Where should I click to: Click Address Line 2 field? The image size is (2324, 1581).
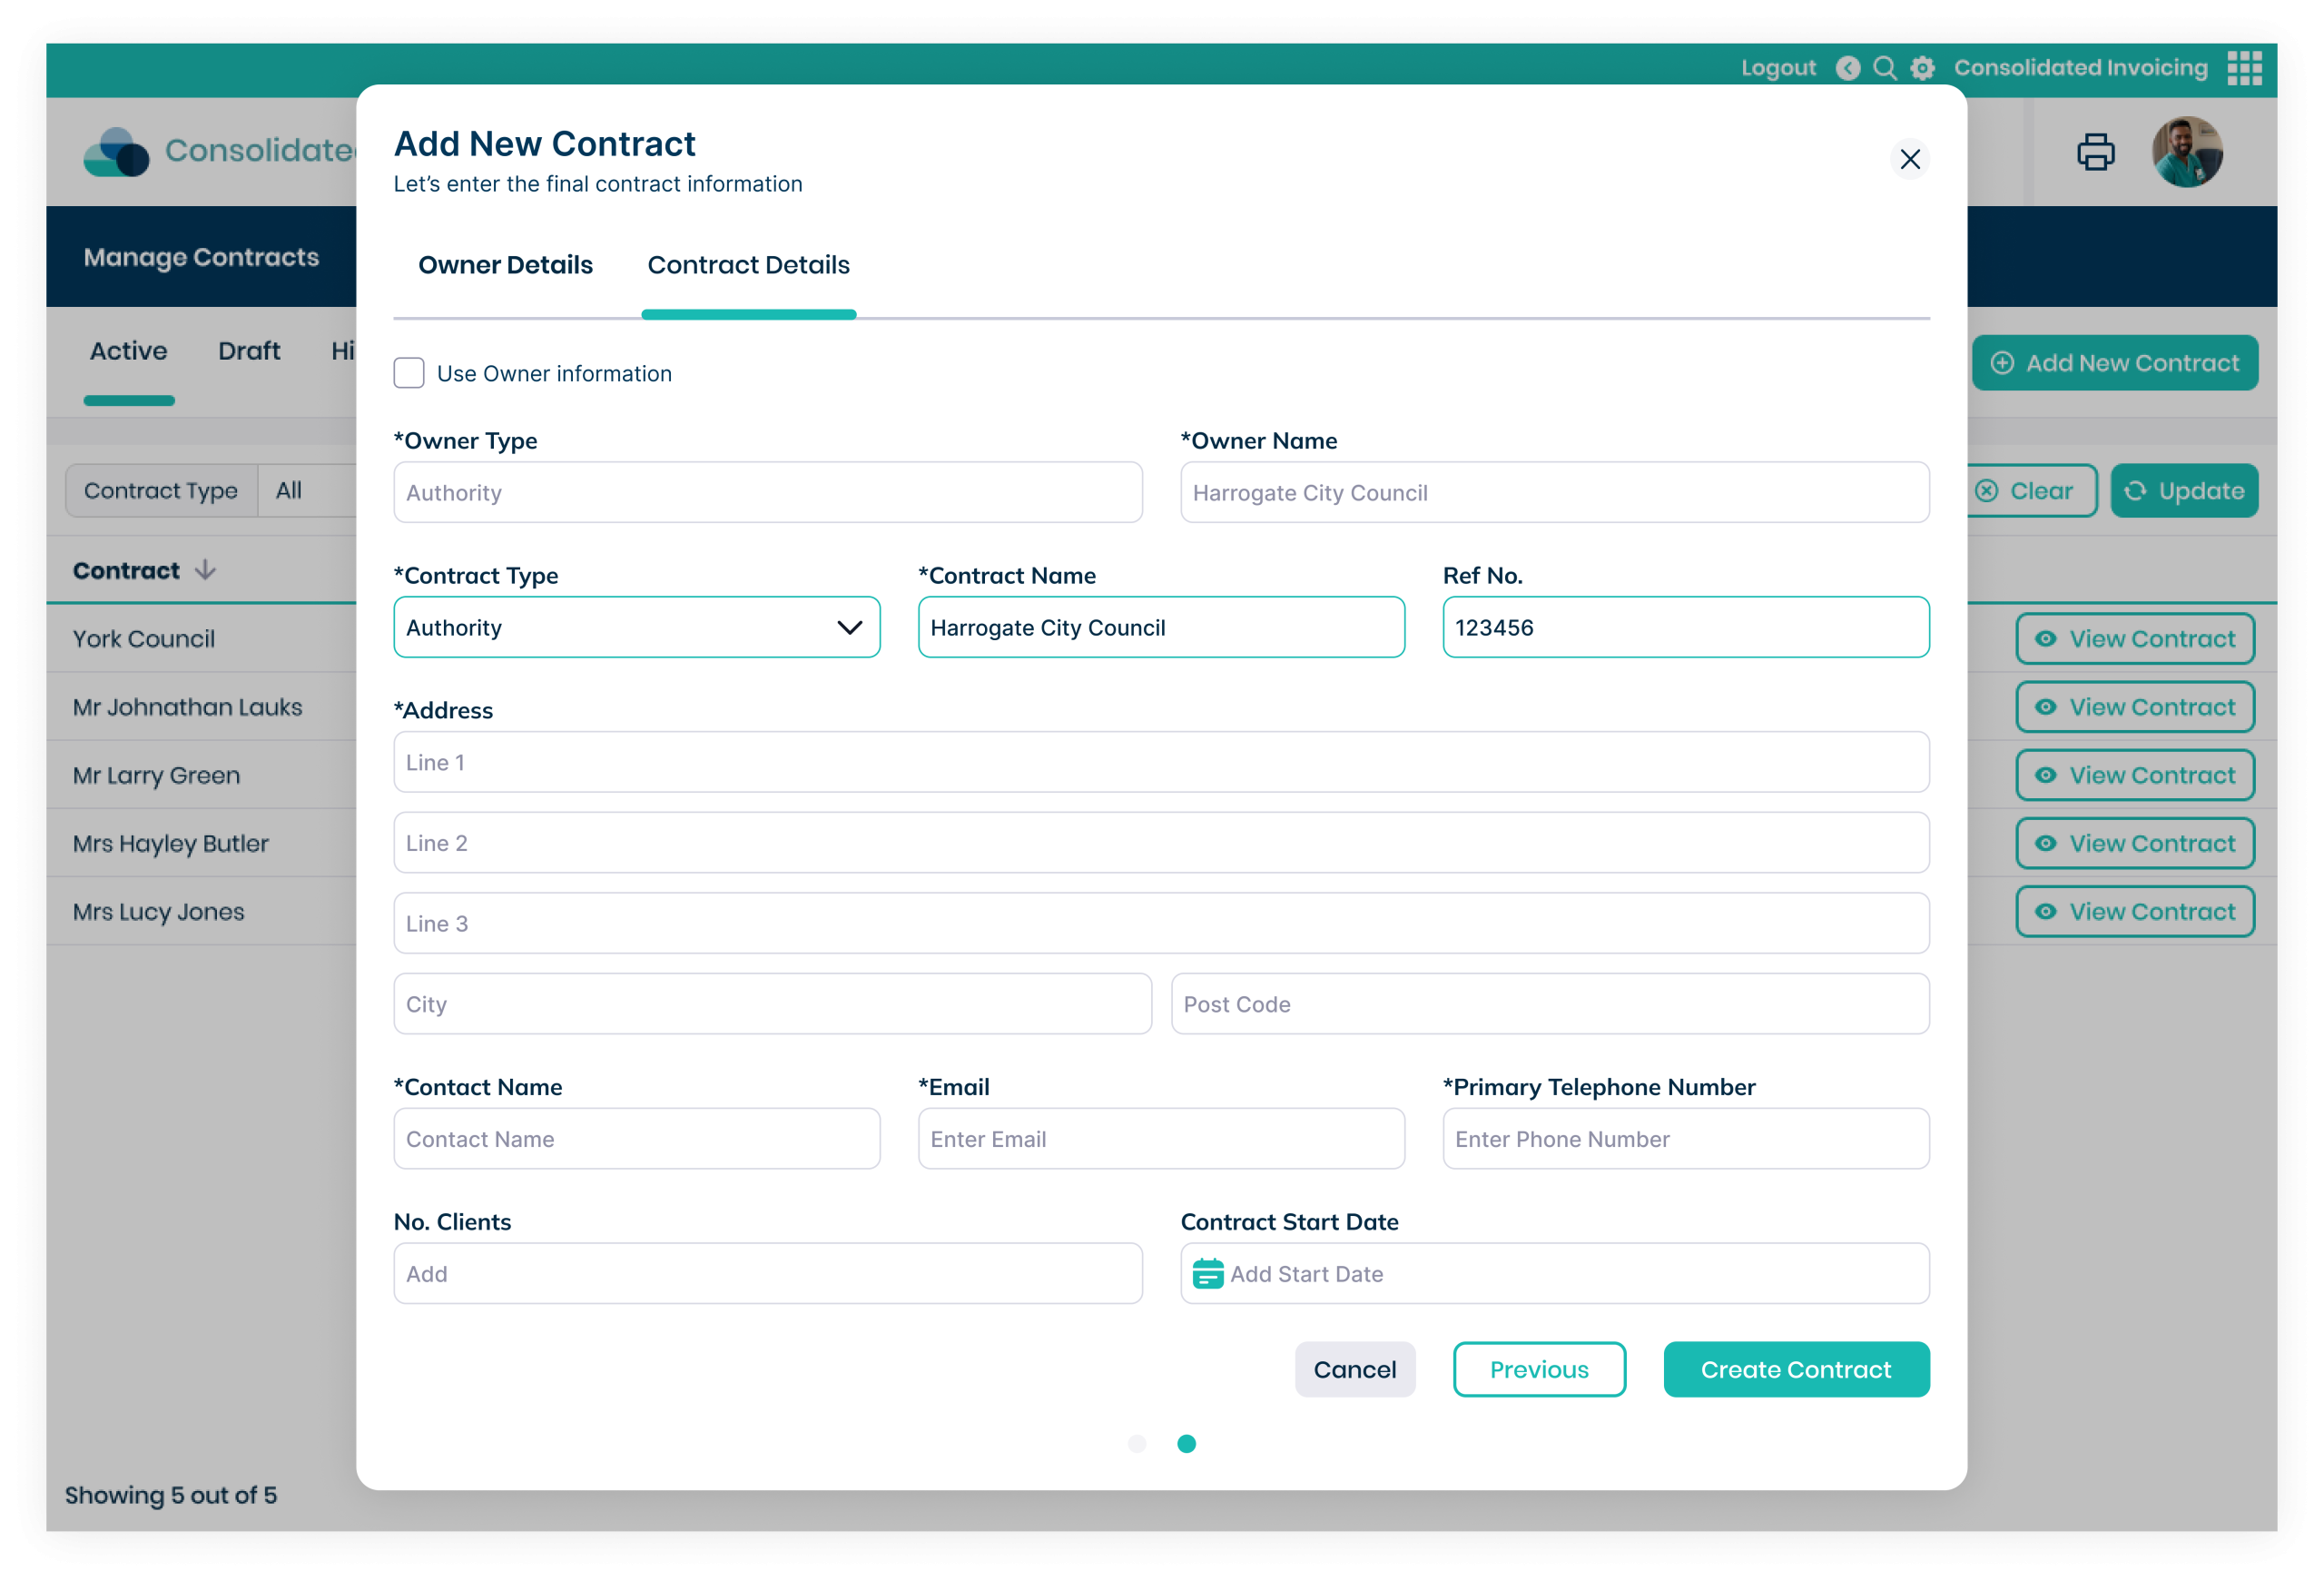coord(1161,843)
